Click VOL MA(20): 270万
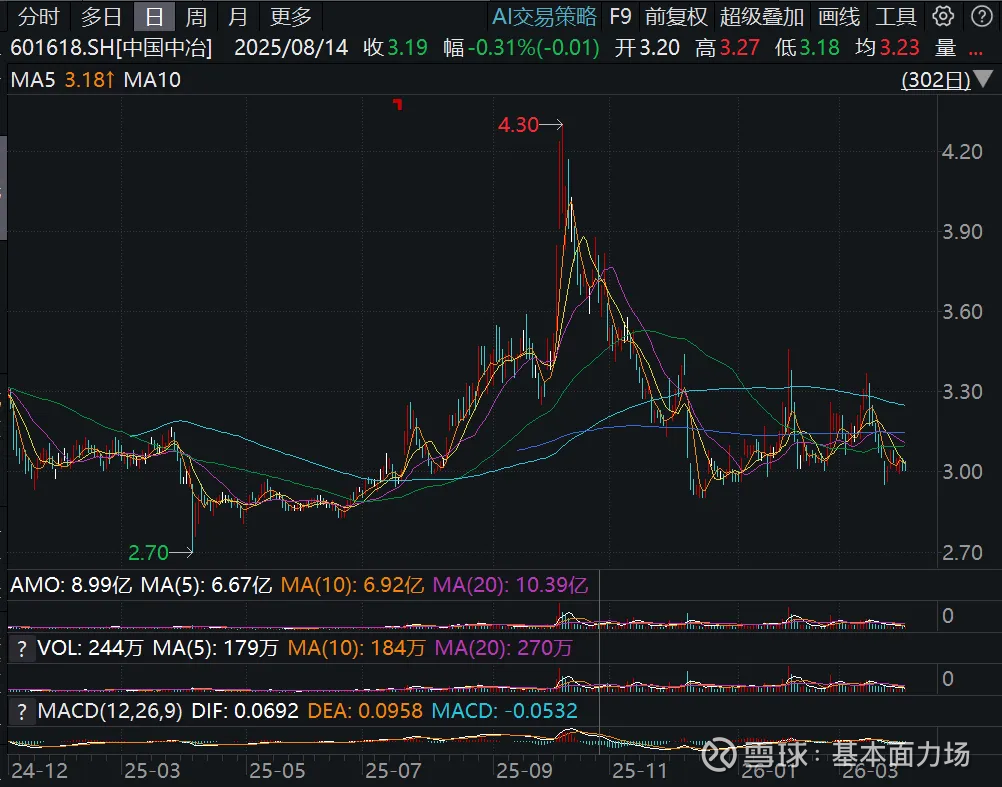Screen dimensions: 1002x787 coord(504,648)
